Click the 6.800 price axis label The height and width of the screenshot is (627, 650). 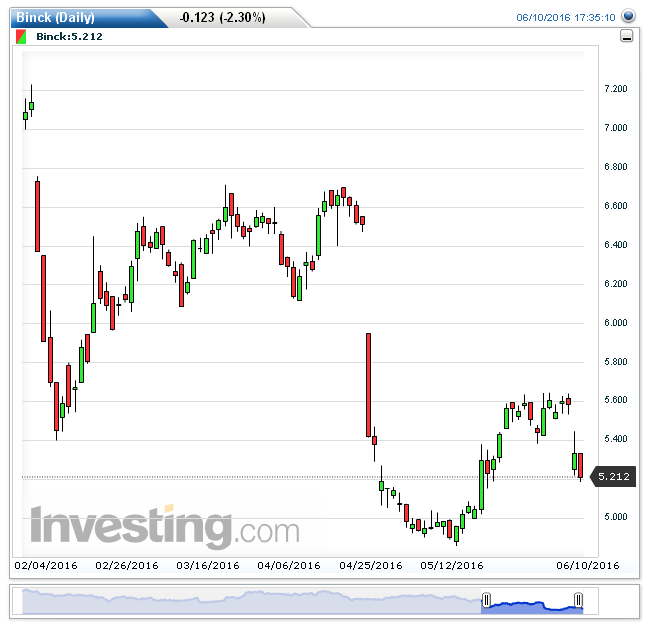click(x=616, y=167)
